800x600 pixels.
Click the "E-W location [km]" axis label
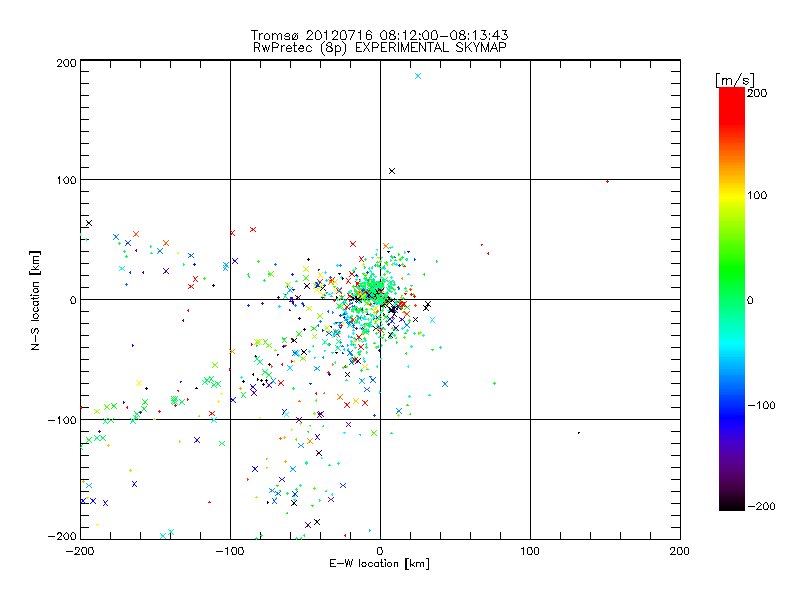click(379, 564)
